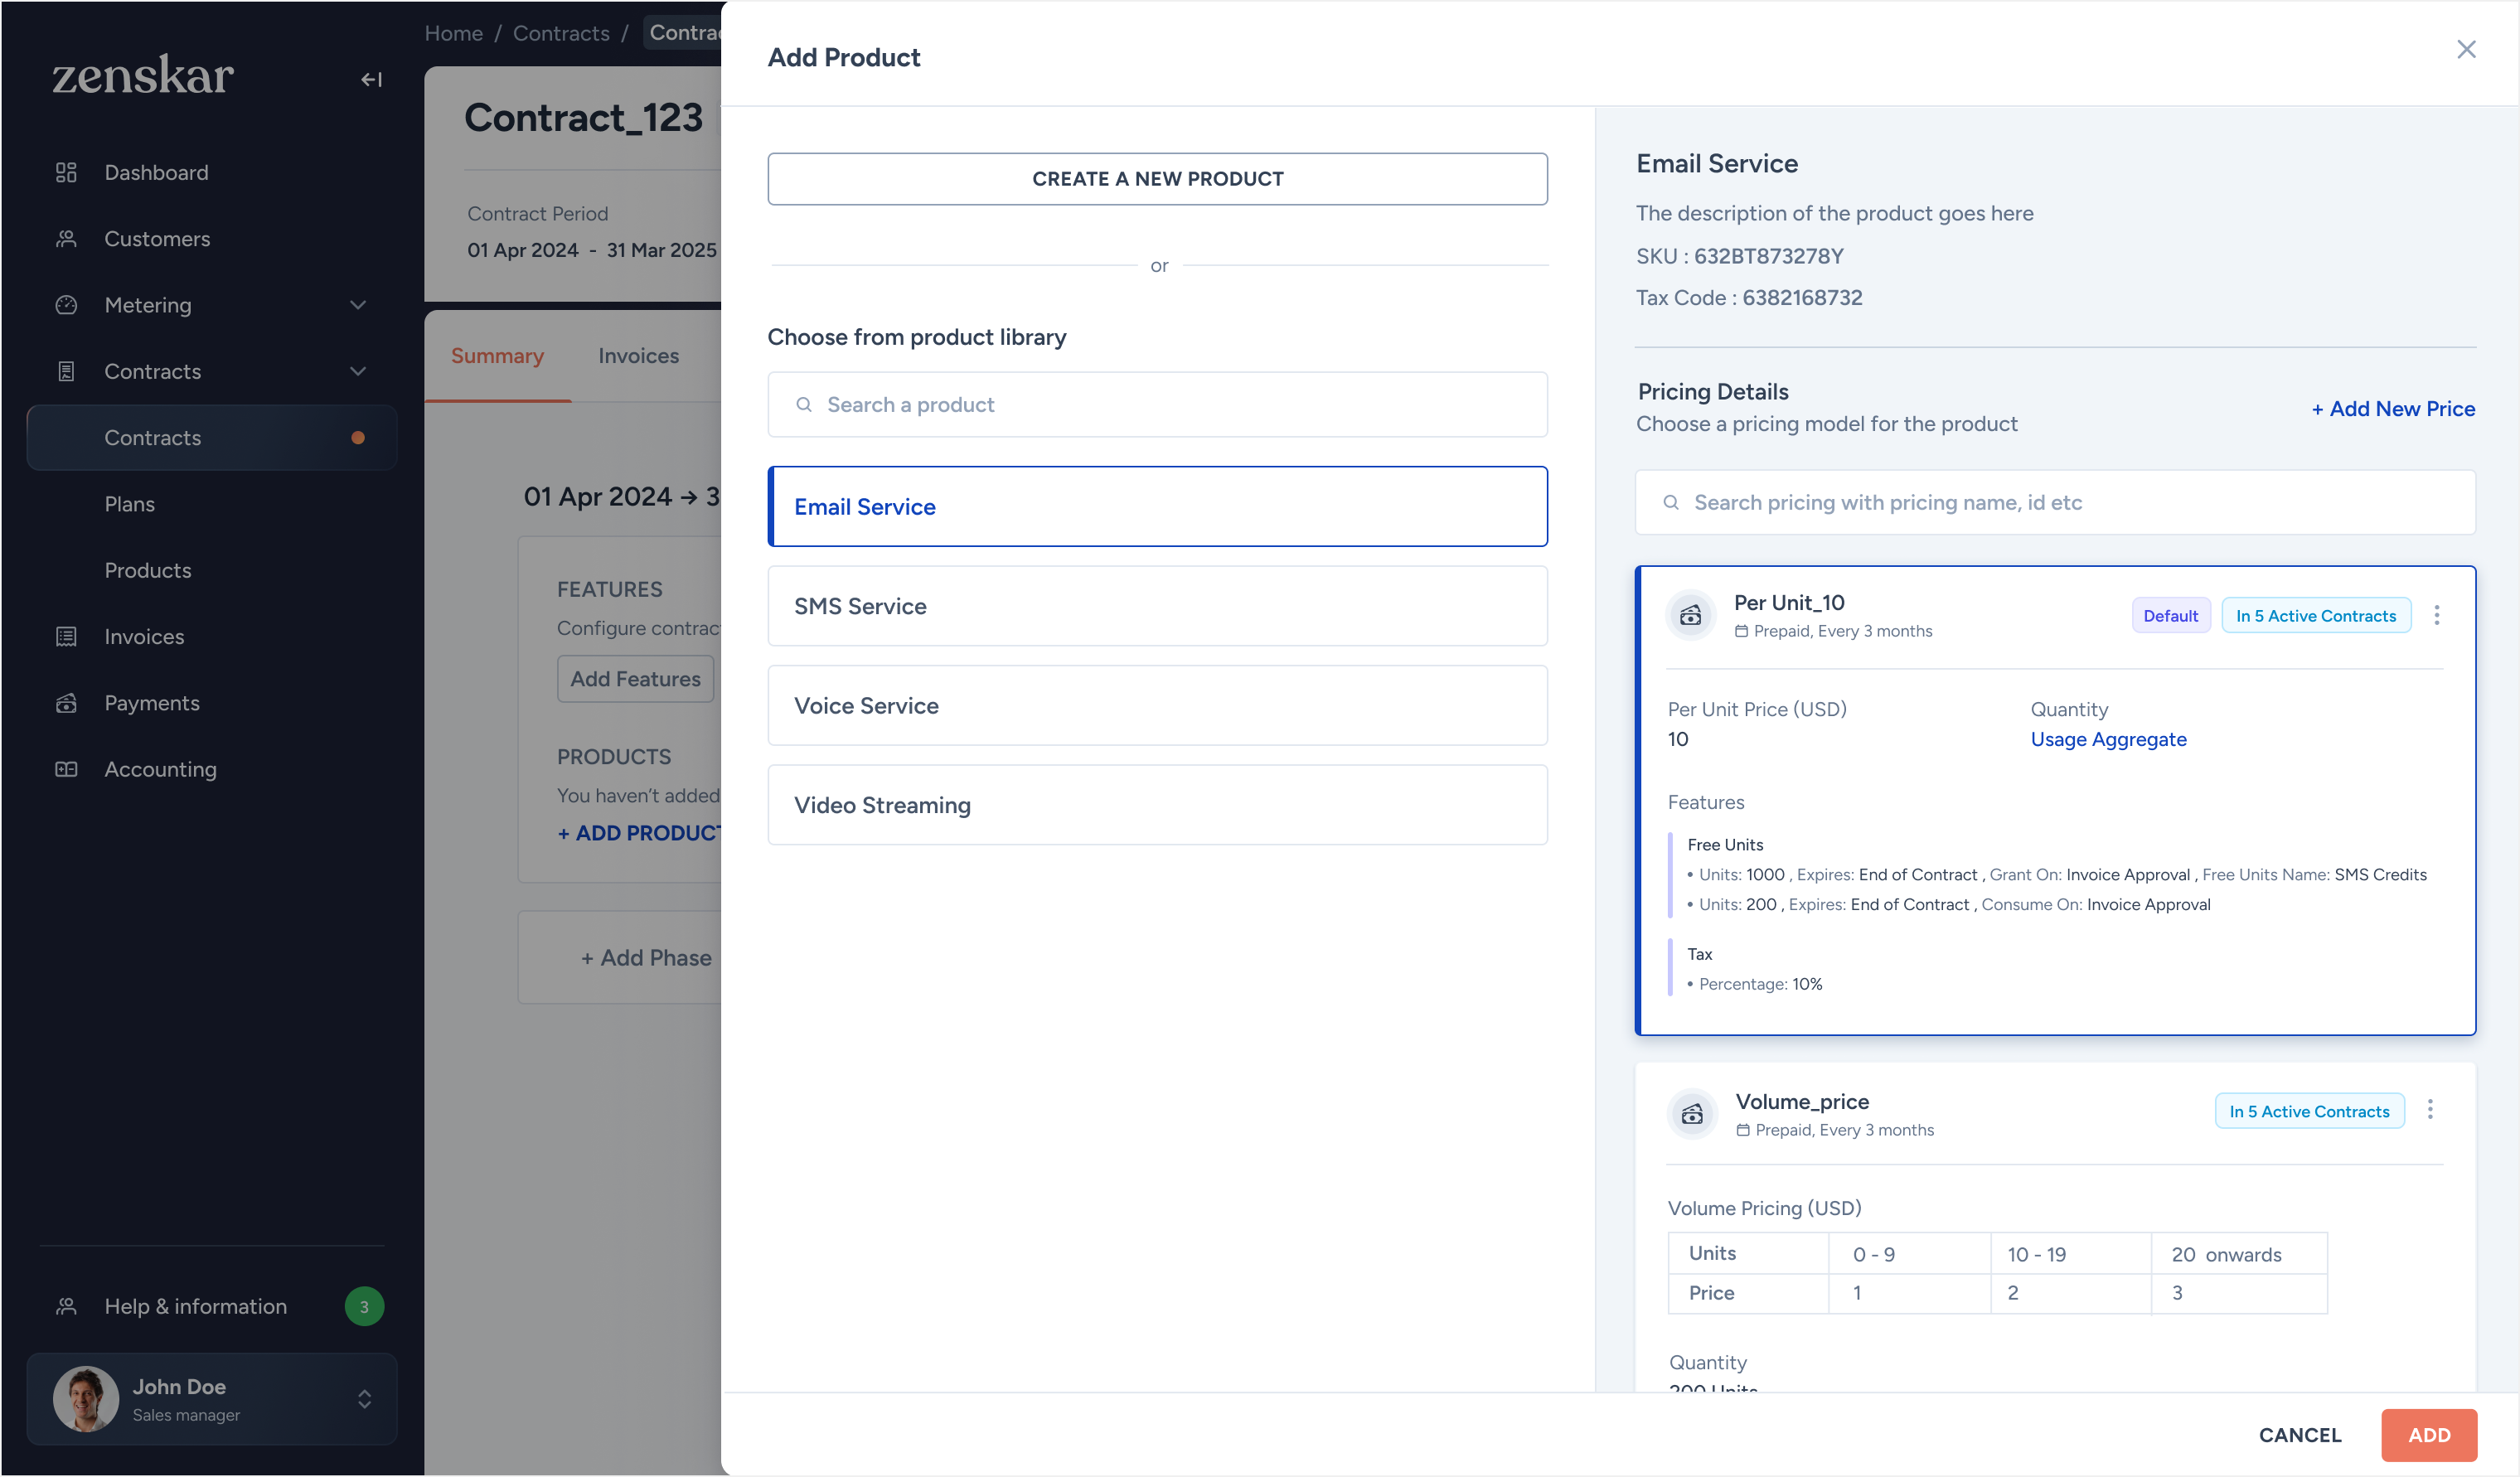2520x1477 pixels.
Task: Expand the Metering menu chevron
Action: pyautogui.click(x=358, y=305)
